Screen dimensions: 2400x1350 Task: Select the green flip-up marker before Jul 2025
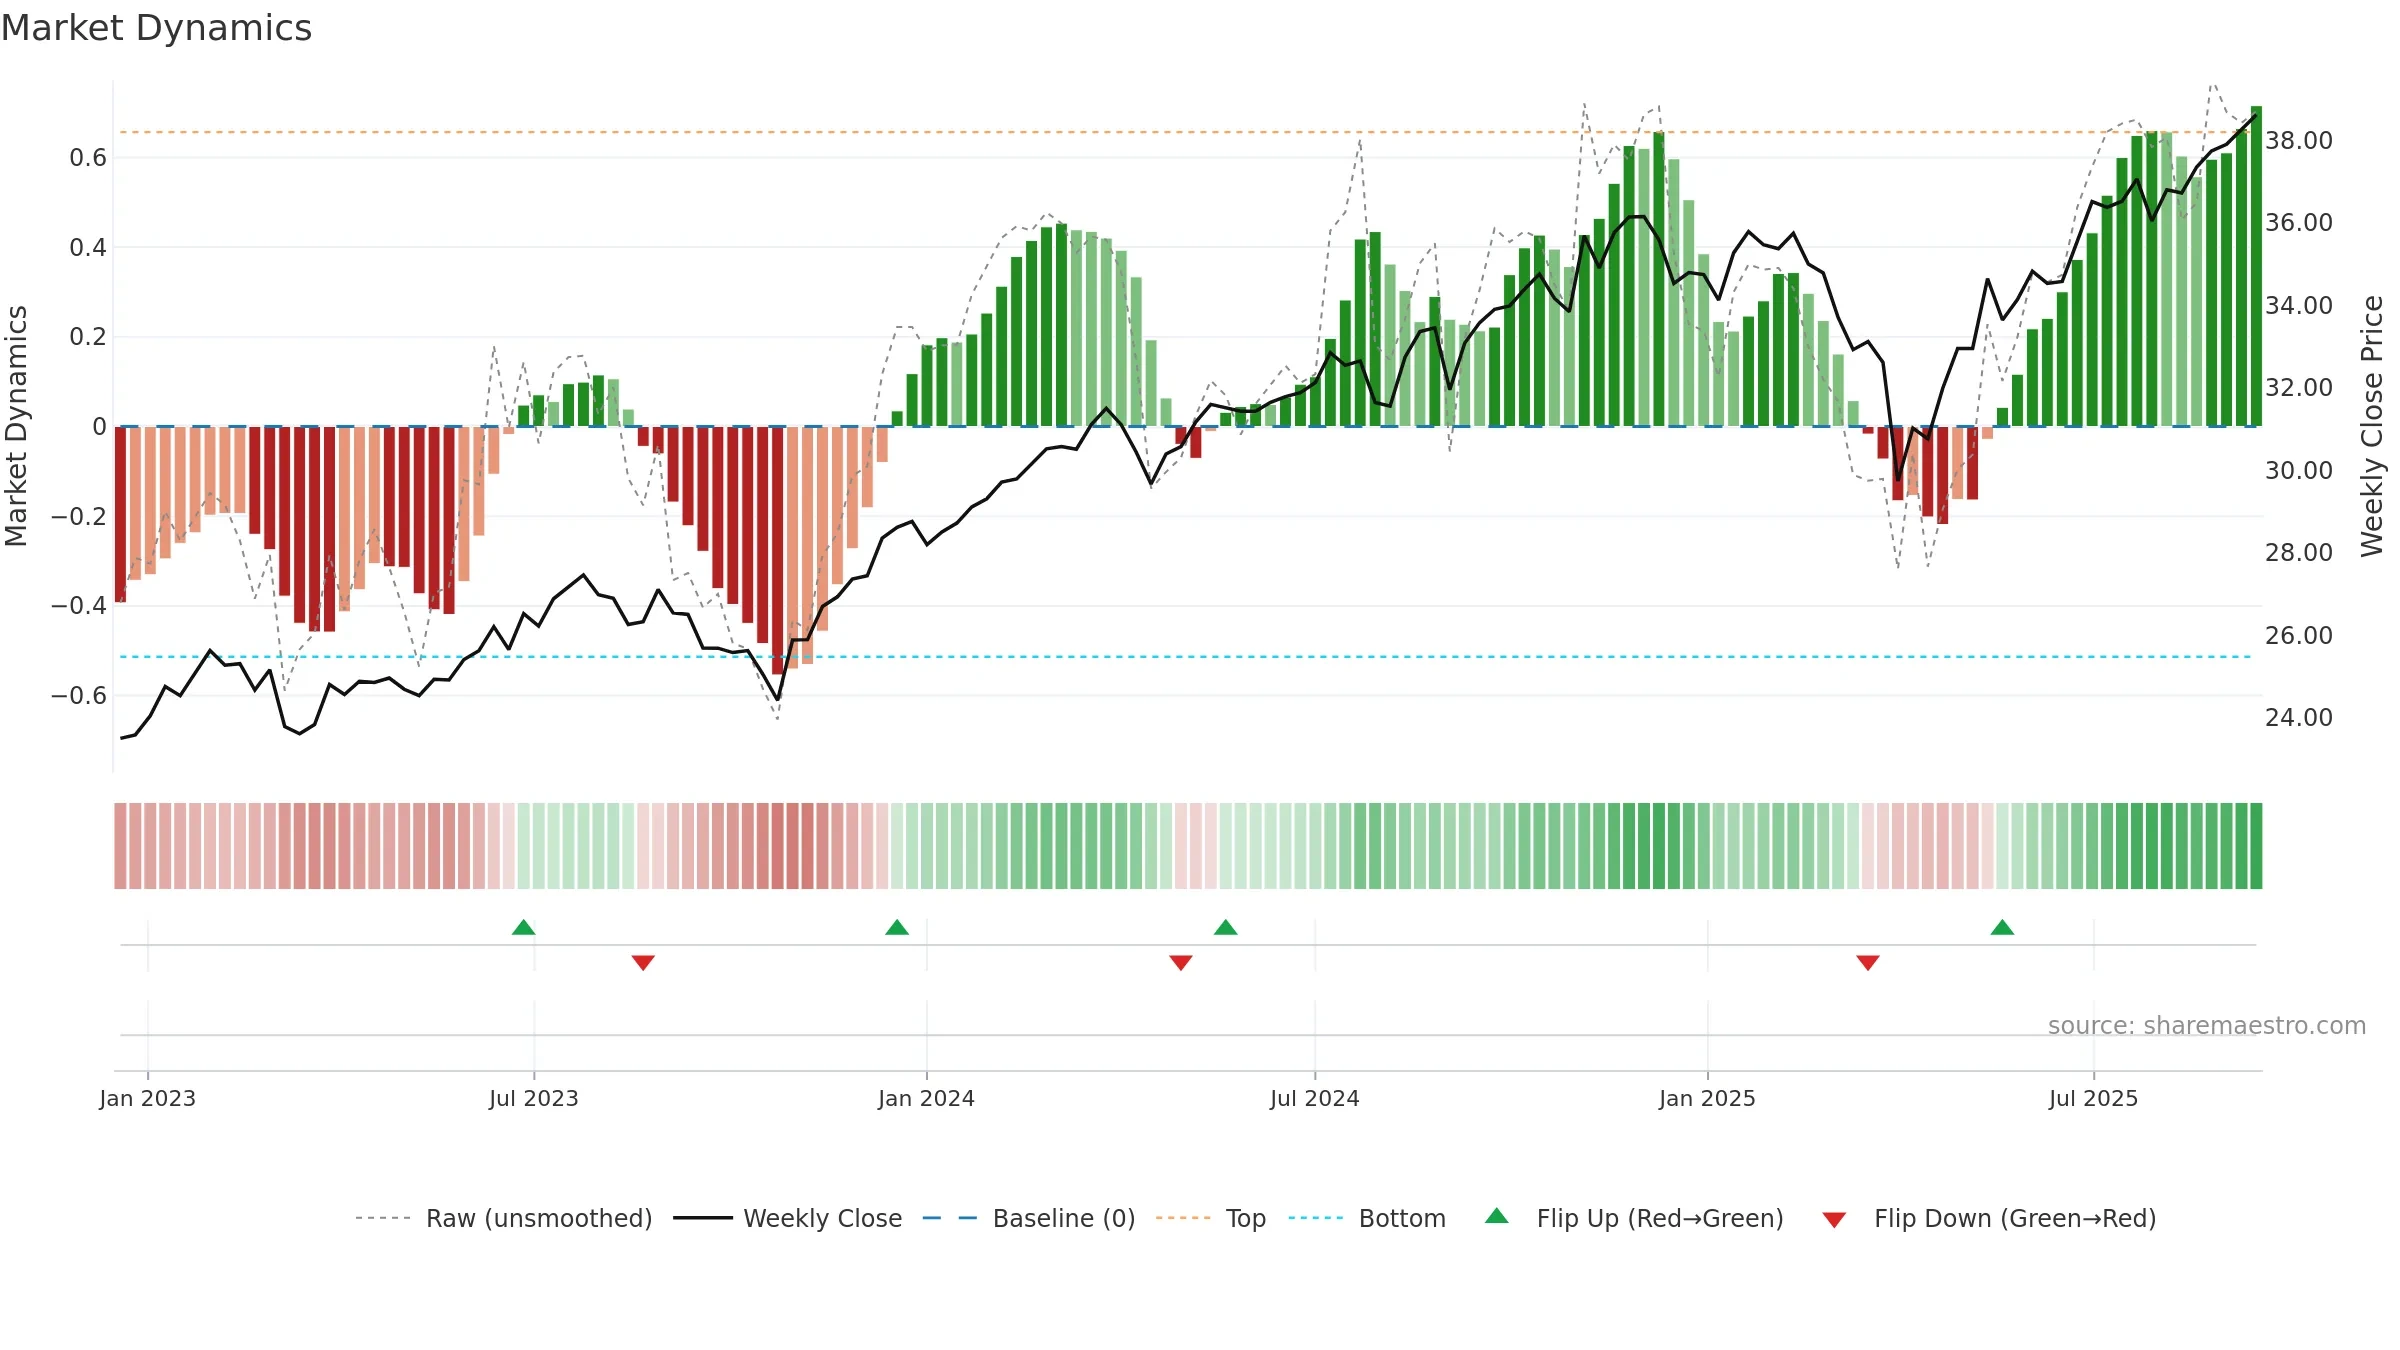coord(2002,927)
